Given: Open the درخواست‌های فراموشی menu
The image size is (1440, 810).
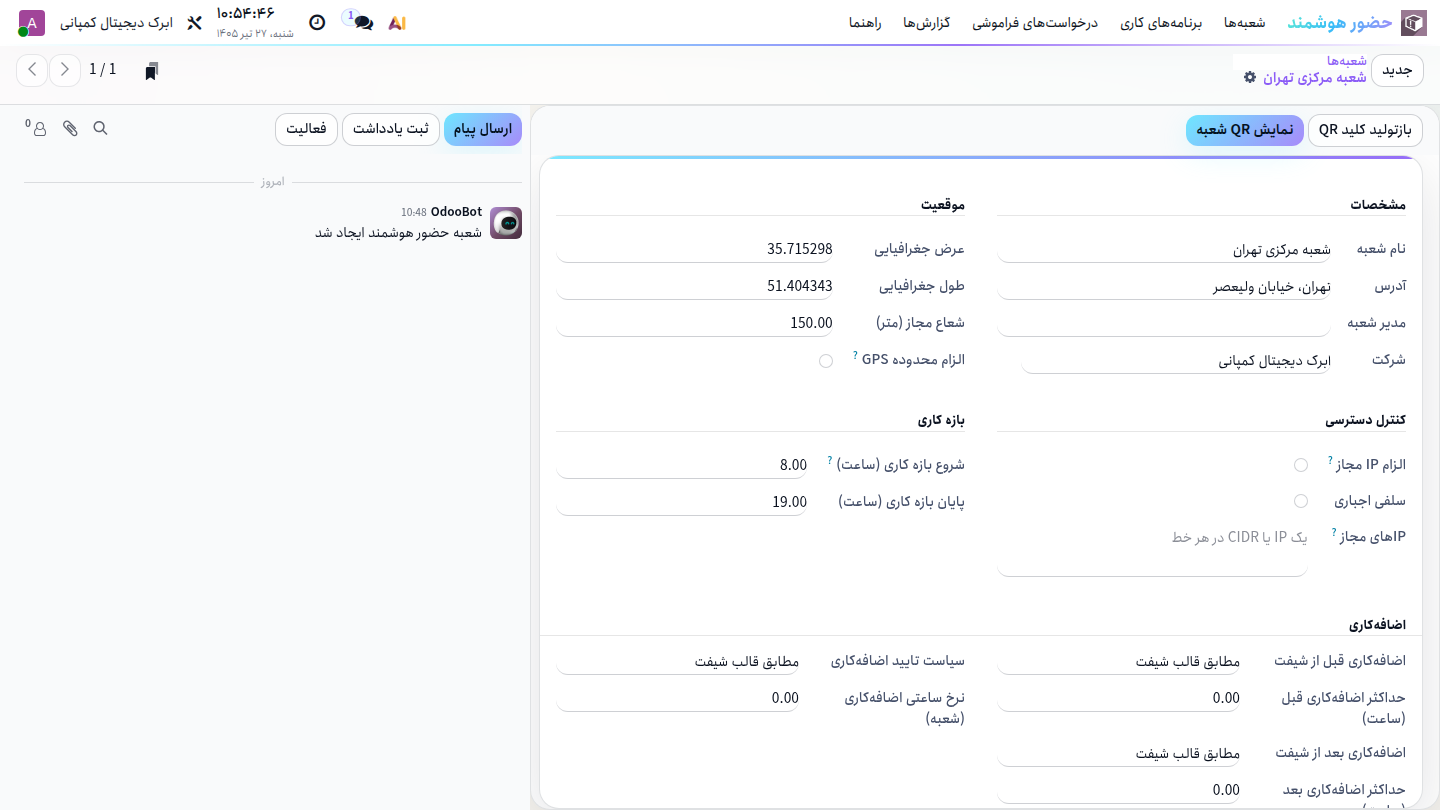Looking at the screenshot, I should [1035, 23].
